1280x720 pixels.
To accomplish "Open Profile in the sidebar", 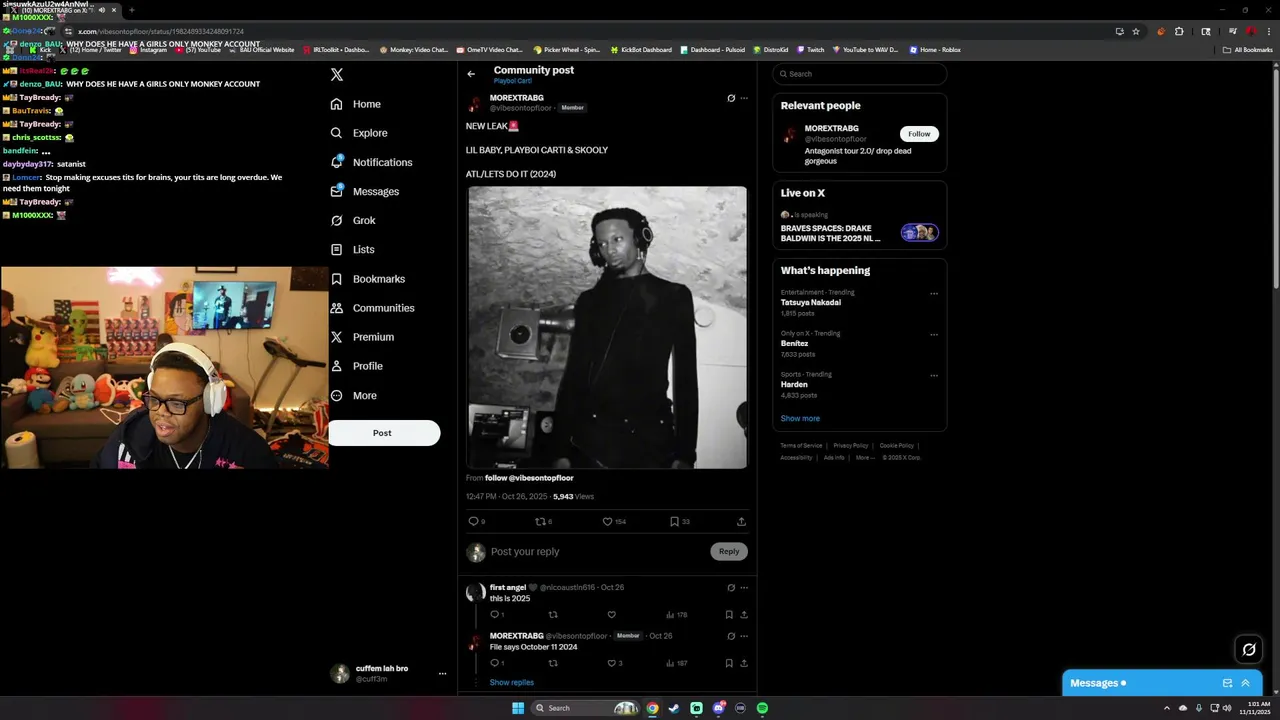I will coord(357,366).
